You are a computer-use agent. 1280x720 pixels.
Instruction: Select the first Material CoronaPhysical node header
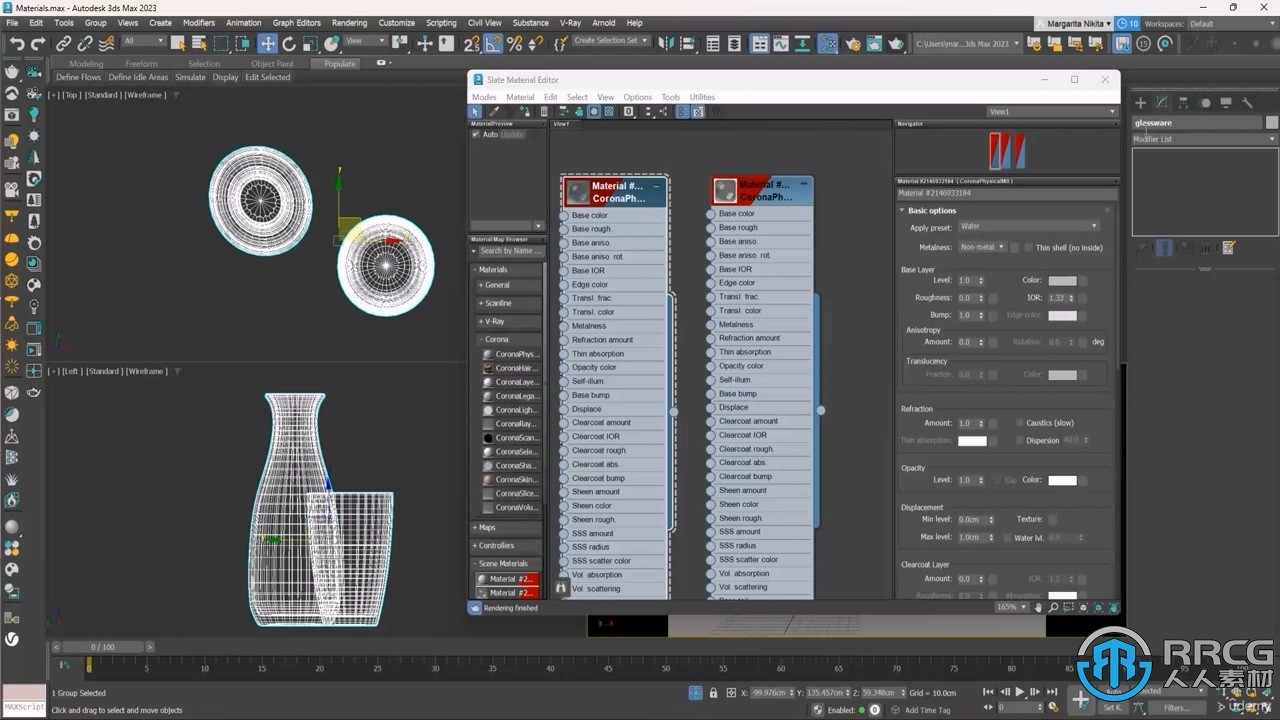(615, 192)
